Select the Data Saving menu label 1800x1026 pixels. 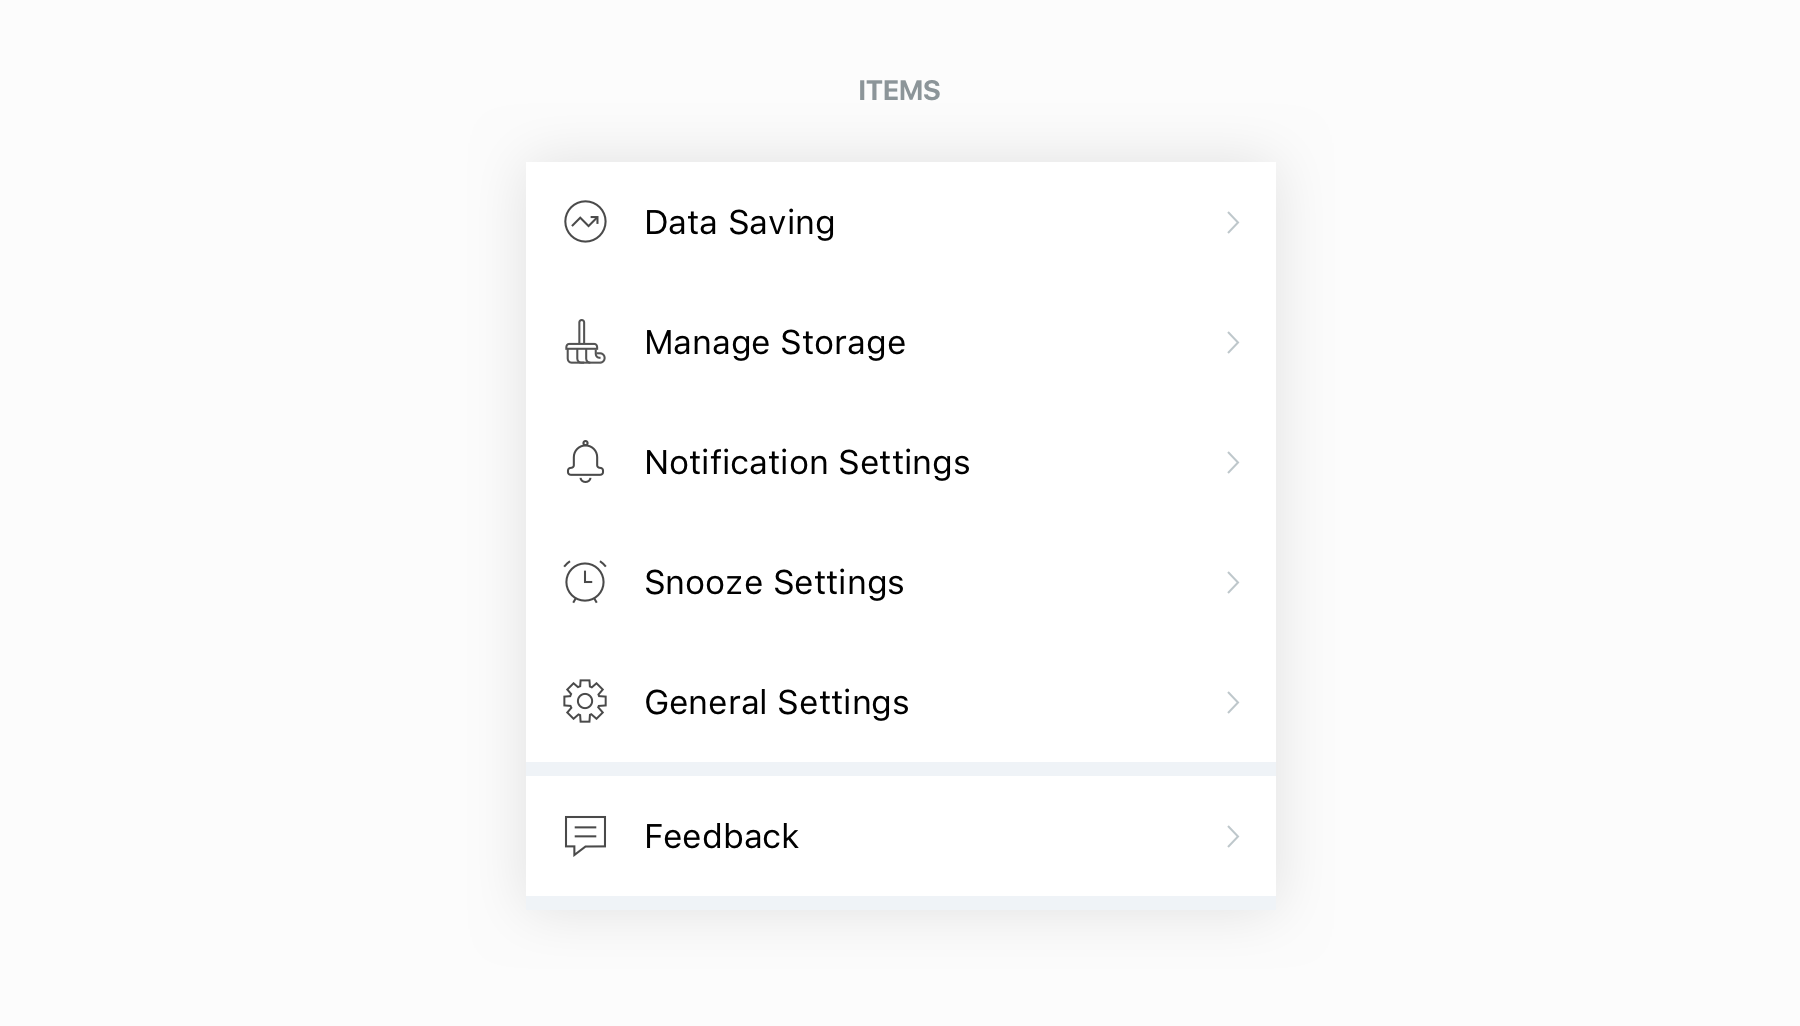click(x=739, y=223)
